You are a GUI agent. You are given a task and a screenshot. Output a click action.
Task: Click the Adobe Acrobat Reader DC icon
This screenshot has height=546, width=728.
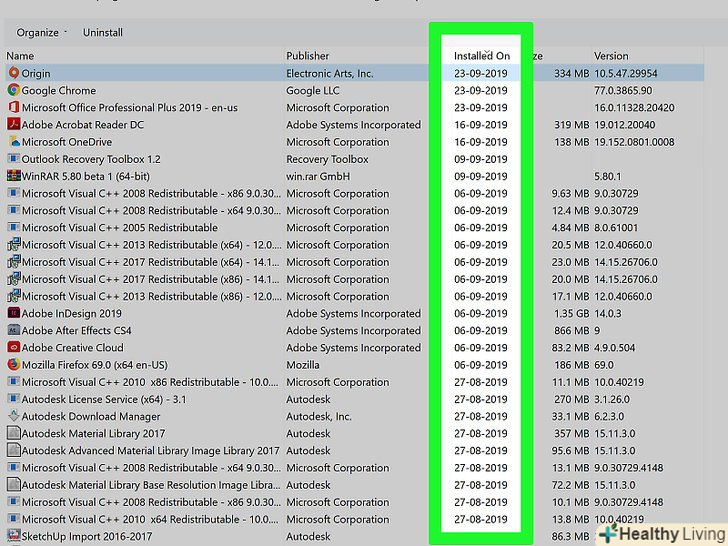click(13, 124)
